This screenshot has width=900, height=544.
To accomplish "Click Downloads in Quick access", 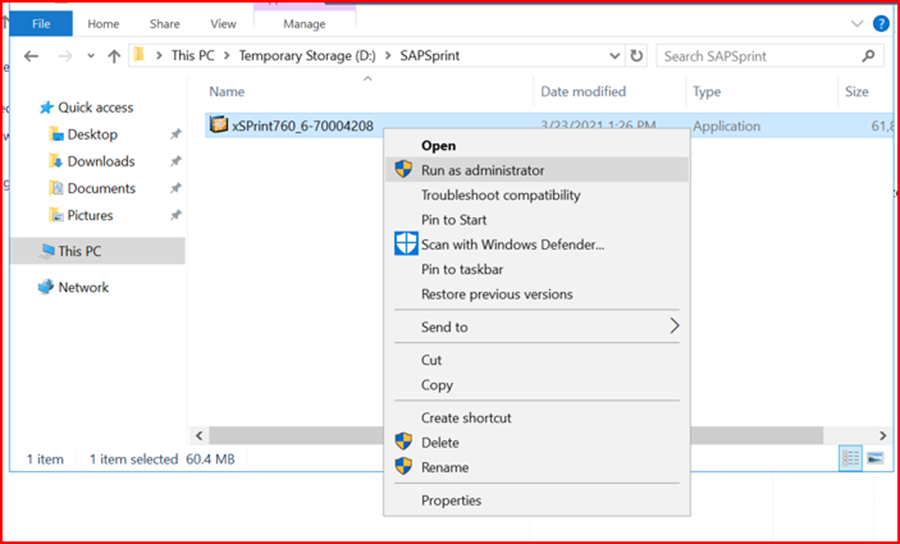I will (x=101, y=161).
